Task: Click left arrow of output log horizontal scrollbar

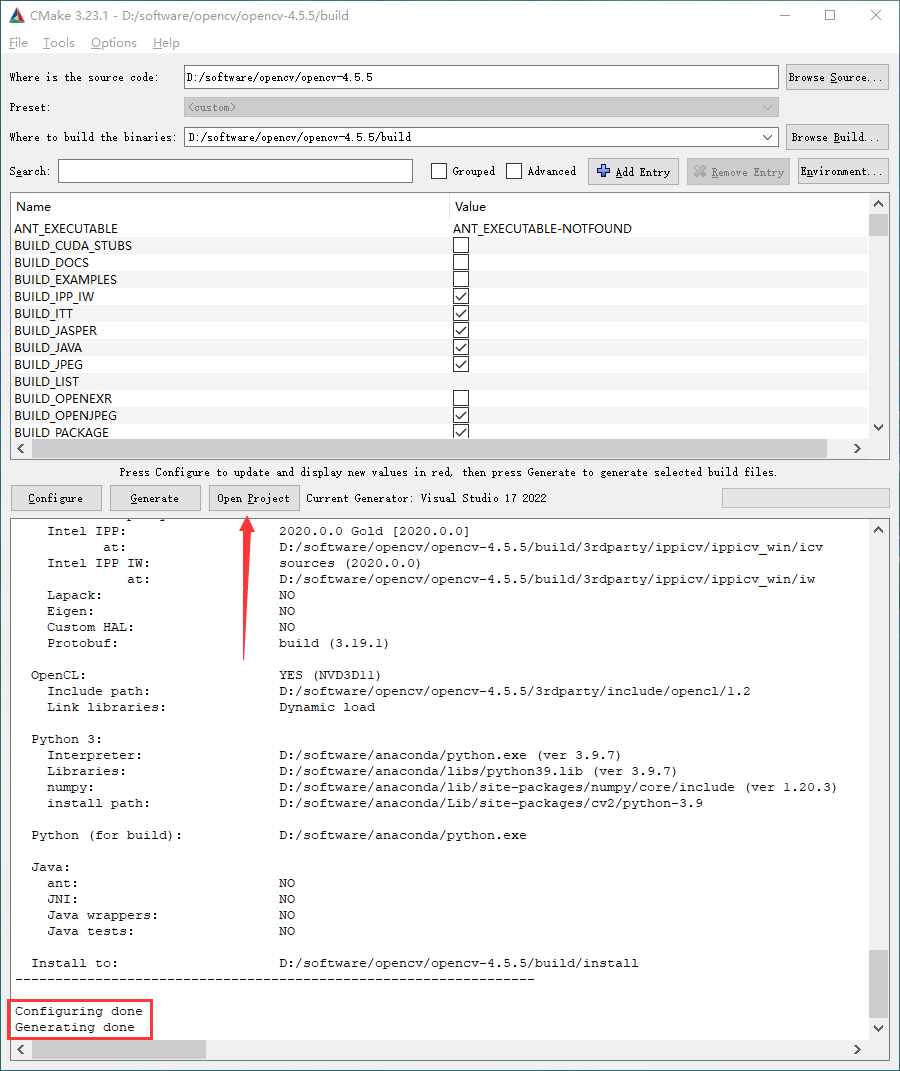Action: point(21,1049)
